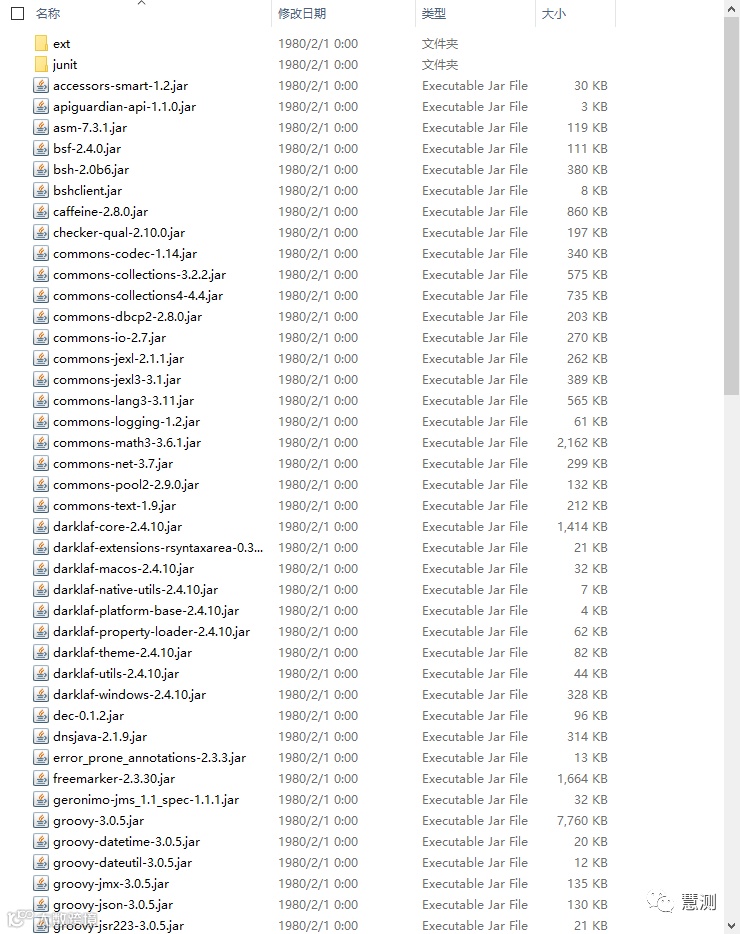Select the file name darklaf-utils-2.4.10.jar
Screen dimensions: 740x934
116,674
